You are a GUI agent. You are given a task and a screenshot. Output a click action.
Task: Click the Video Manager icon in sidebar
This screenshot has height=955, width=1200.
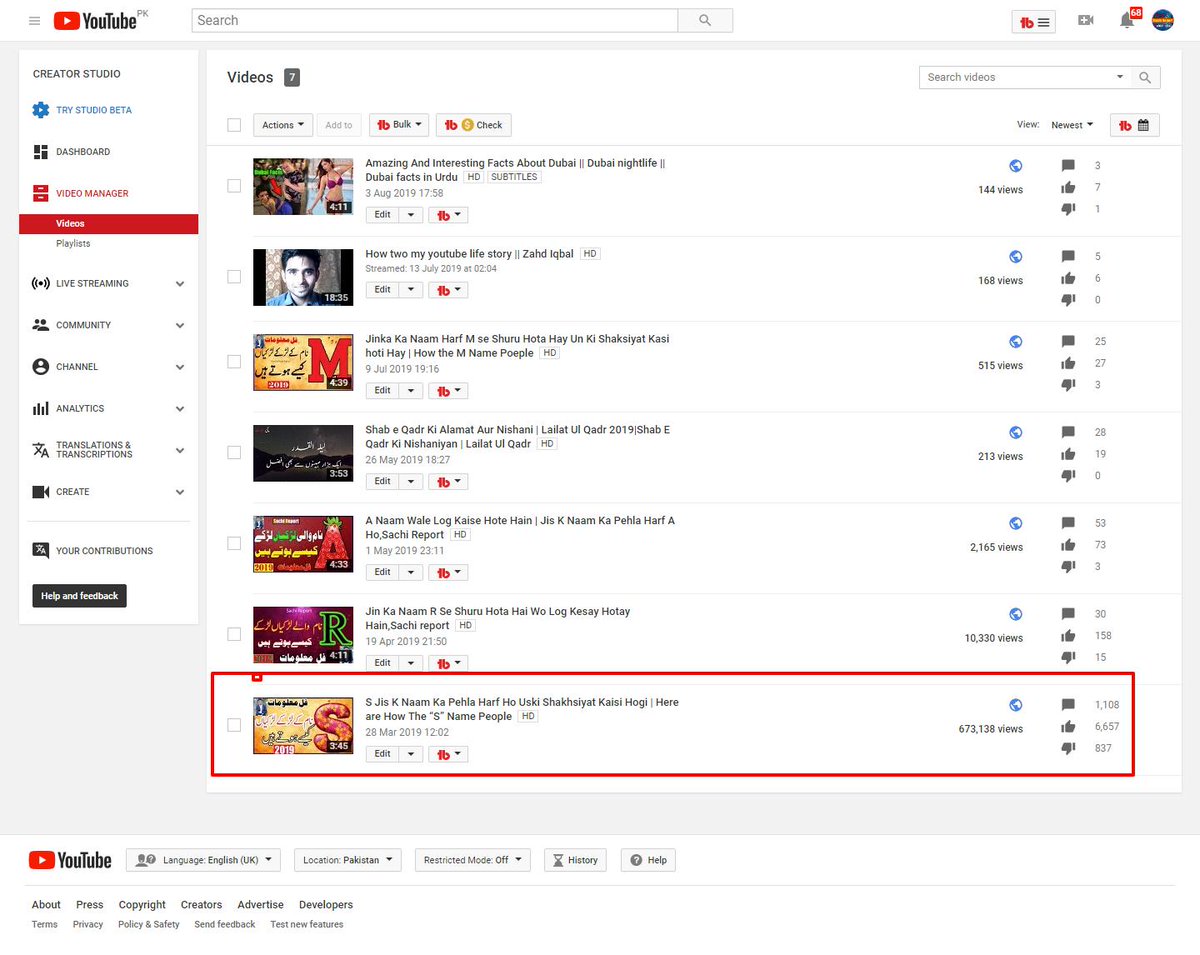(40, 193)
